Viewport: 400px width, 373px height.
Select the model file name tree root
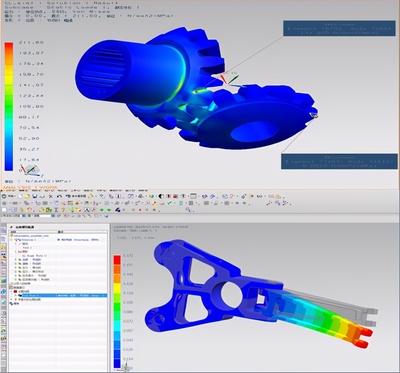coord(31,236)
